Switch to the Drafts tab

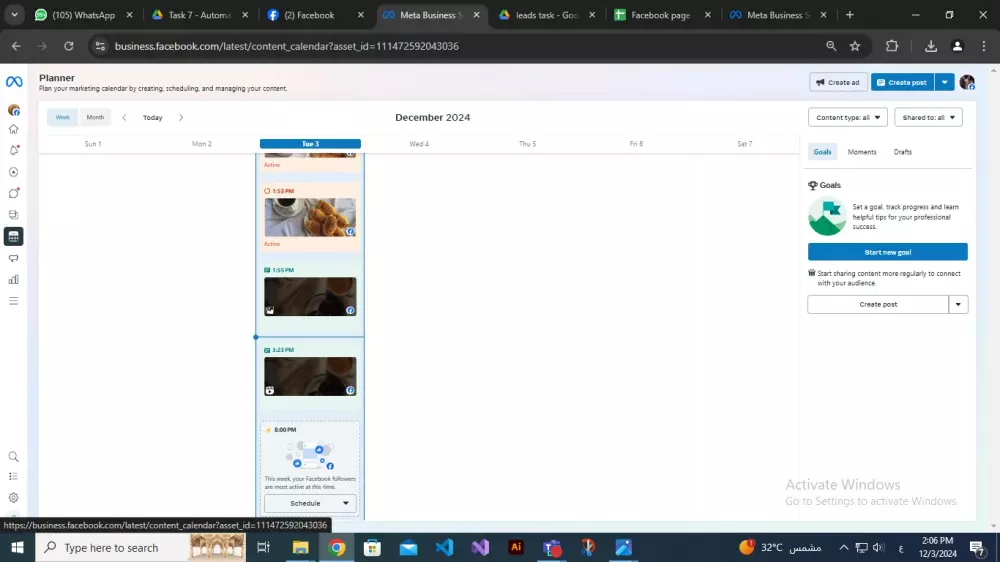(x=902, y=152)
